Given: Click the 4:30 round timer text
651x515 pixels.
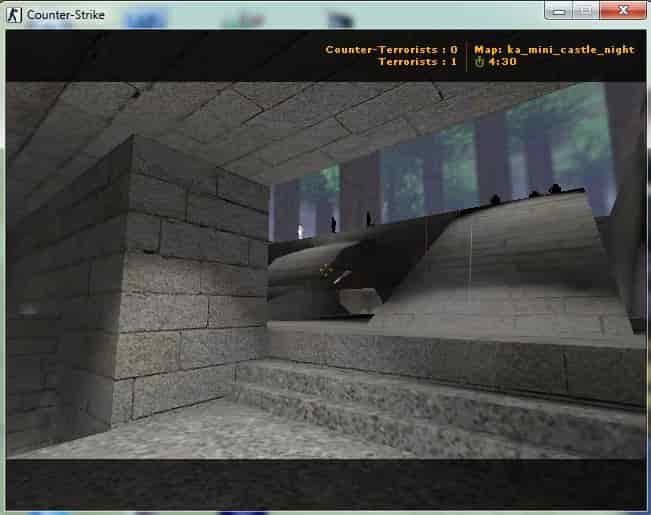Looking at the screenshot, I should click(x=502, y=62).
